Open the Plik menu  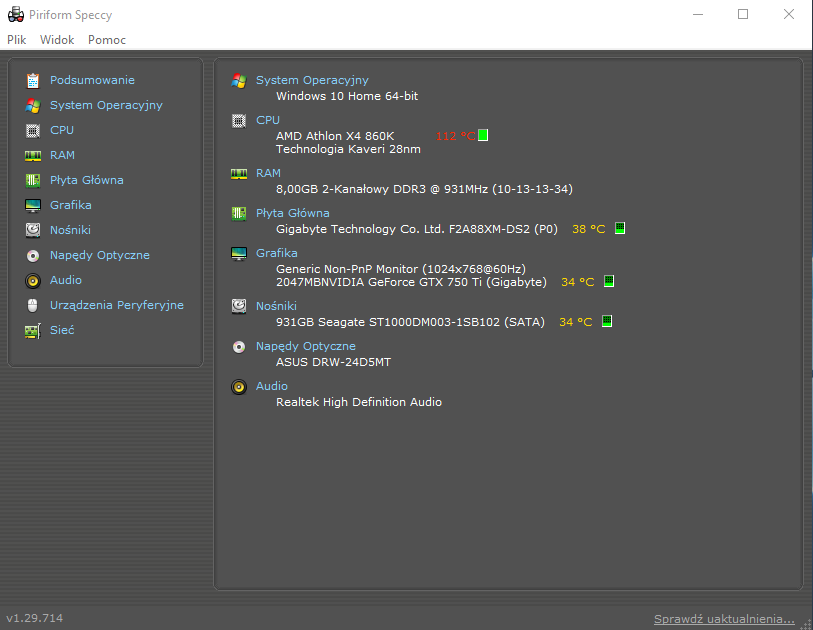[x=17, y=40]
